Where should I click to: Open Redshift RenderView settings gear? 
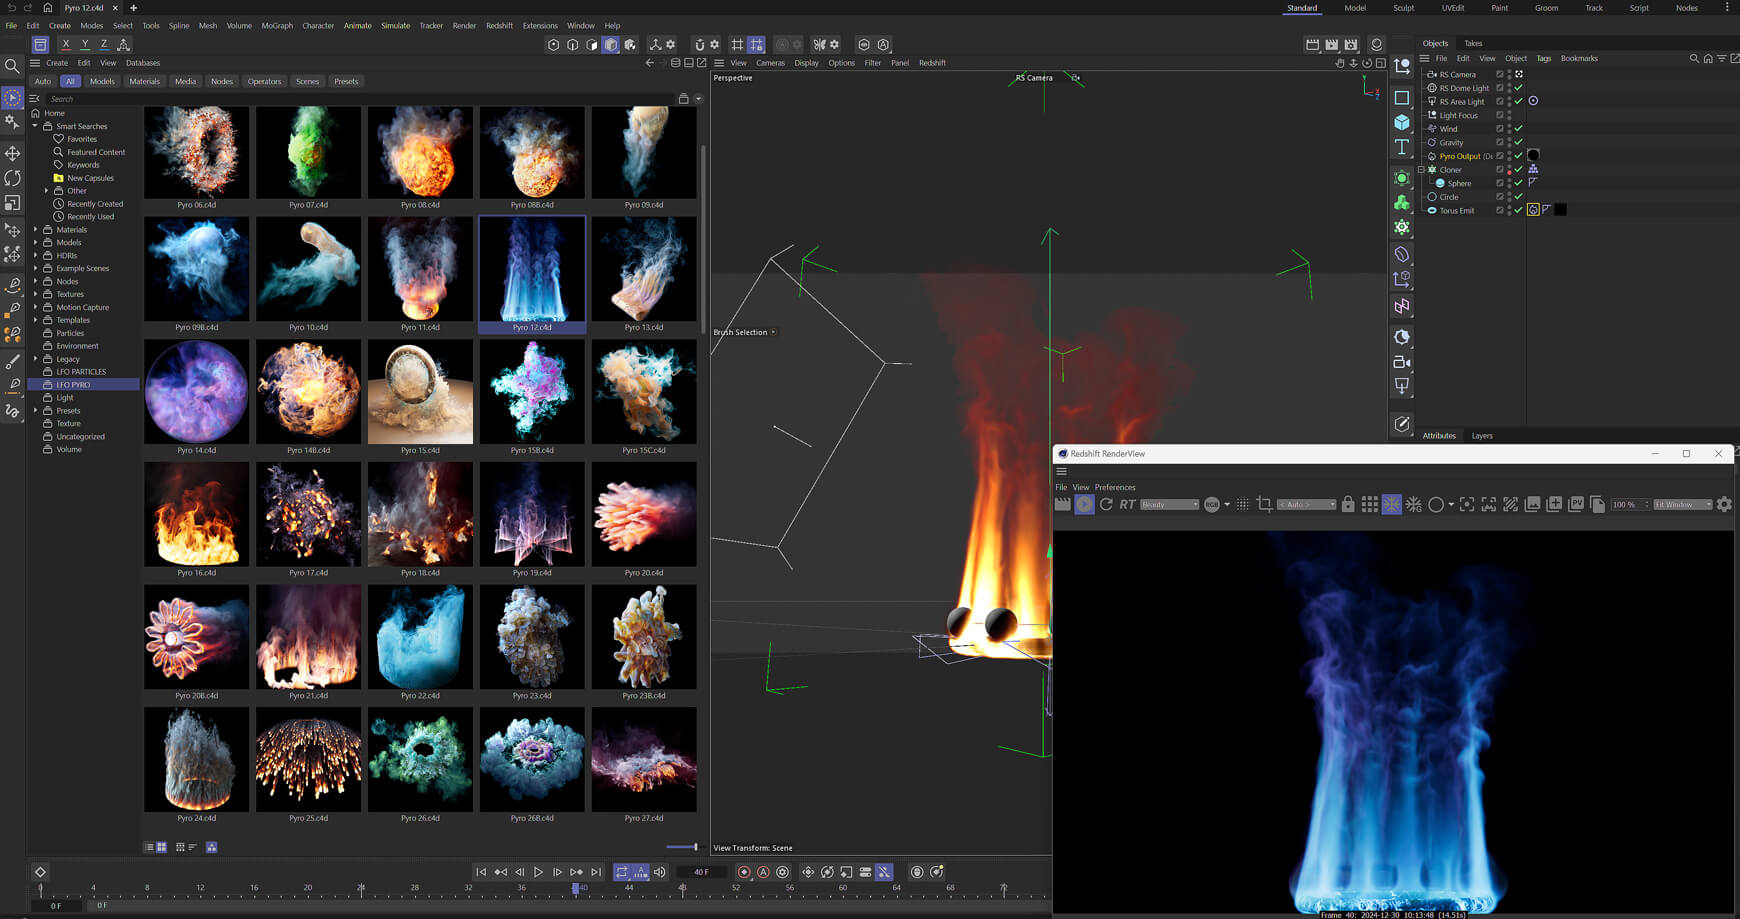click(1724, 505)
